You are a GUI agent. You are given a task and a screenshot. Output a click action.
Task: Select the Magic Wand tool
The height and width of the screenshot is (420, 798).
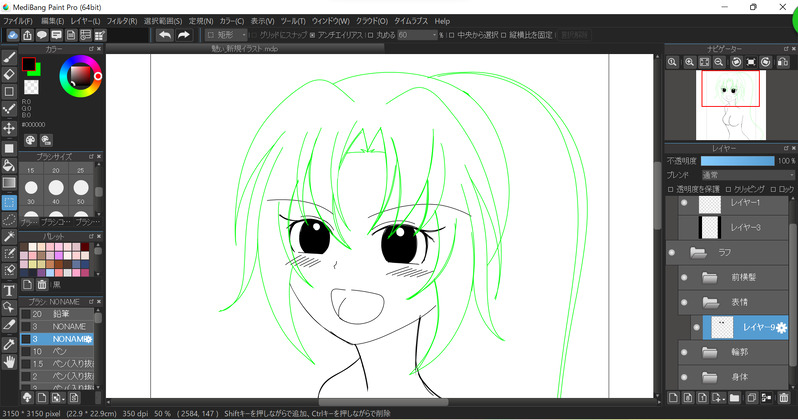click(9, 236)
